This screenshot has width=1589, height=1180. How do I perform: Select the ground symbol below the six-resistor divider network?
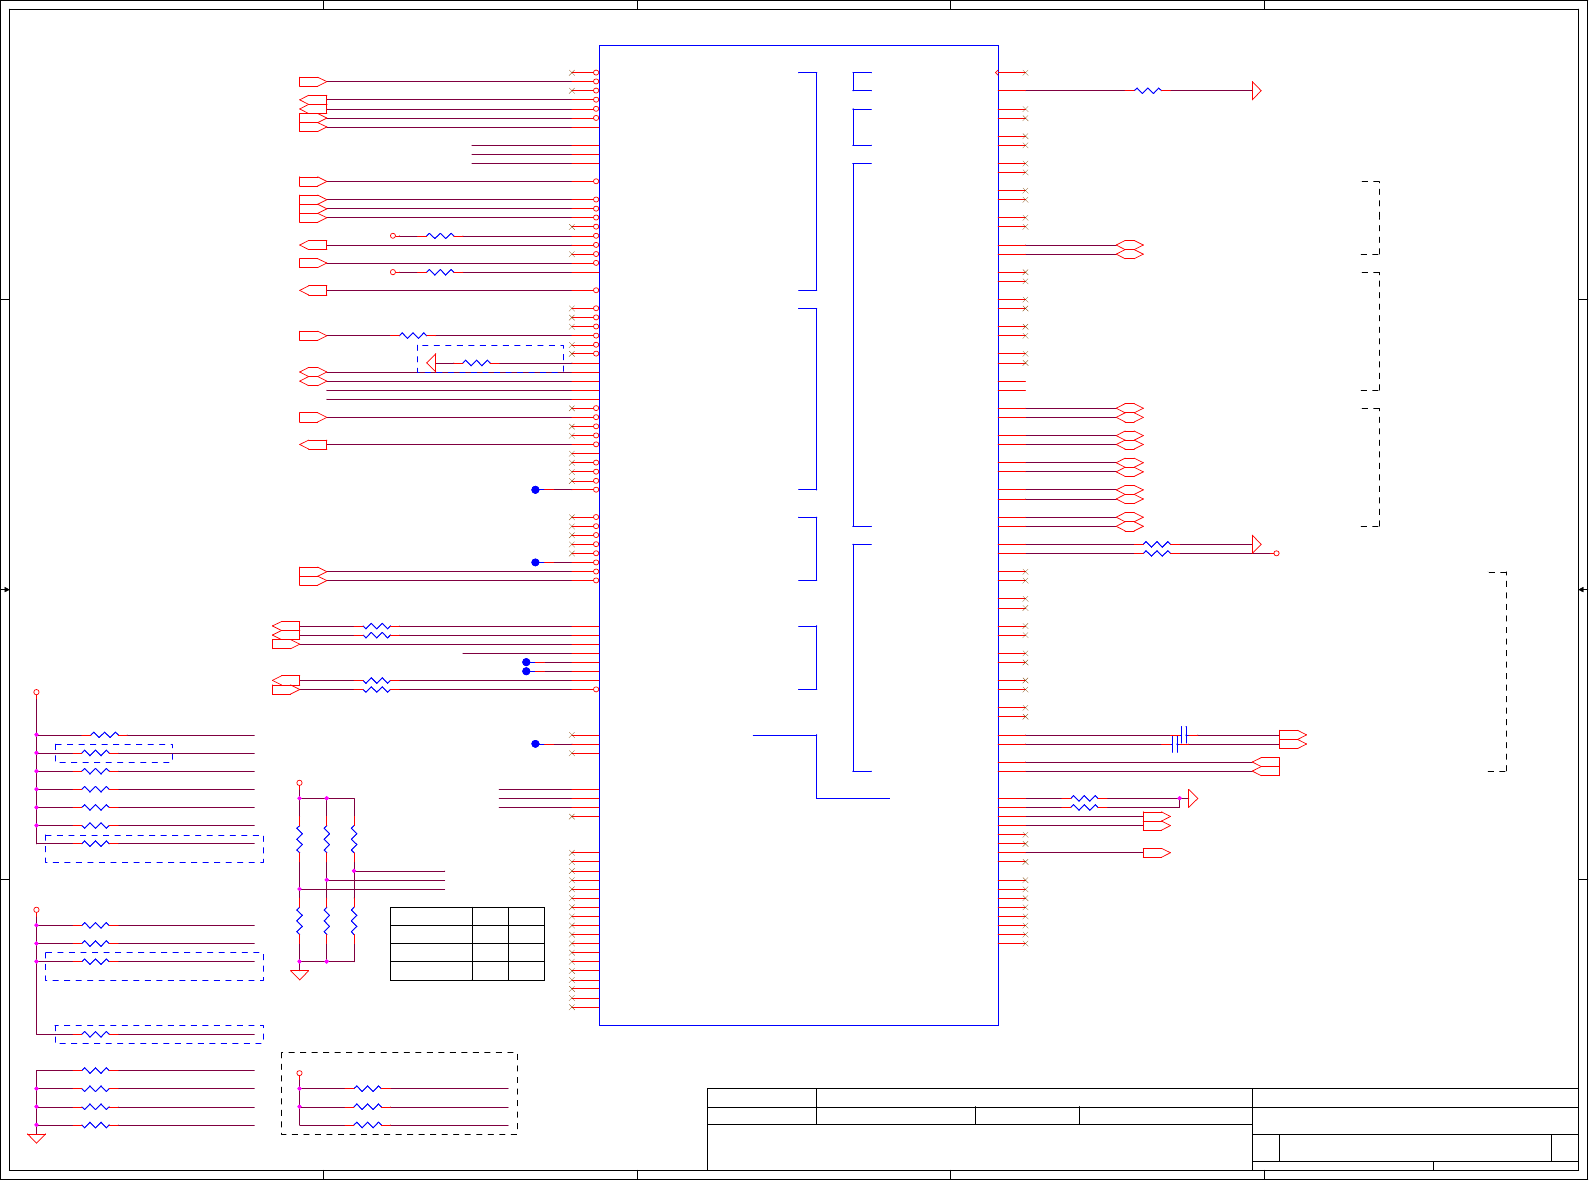pyautogui.click(x=299, y=975)
